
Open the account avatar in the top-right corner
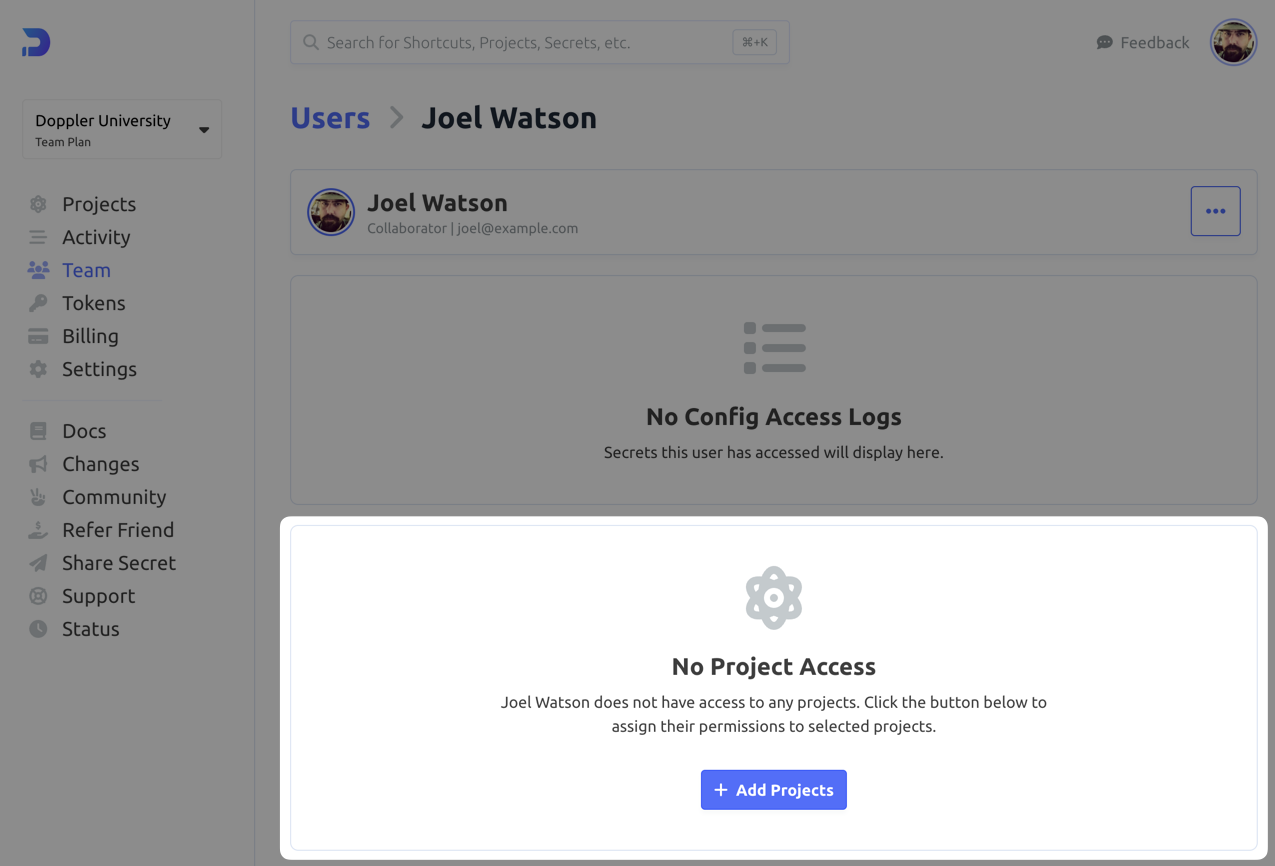1233,43
